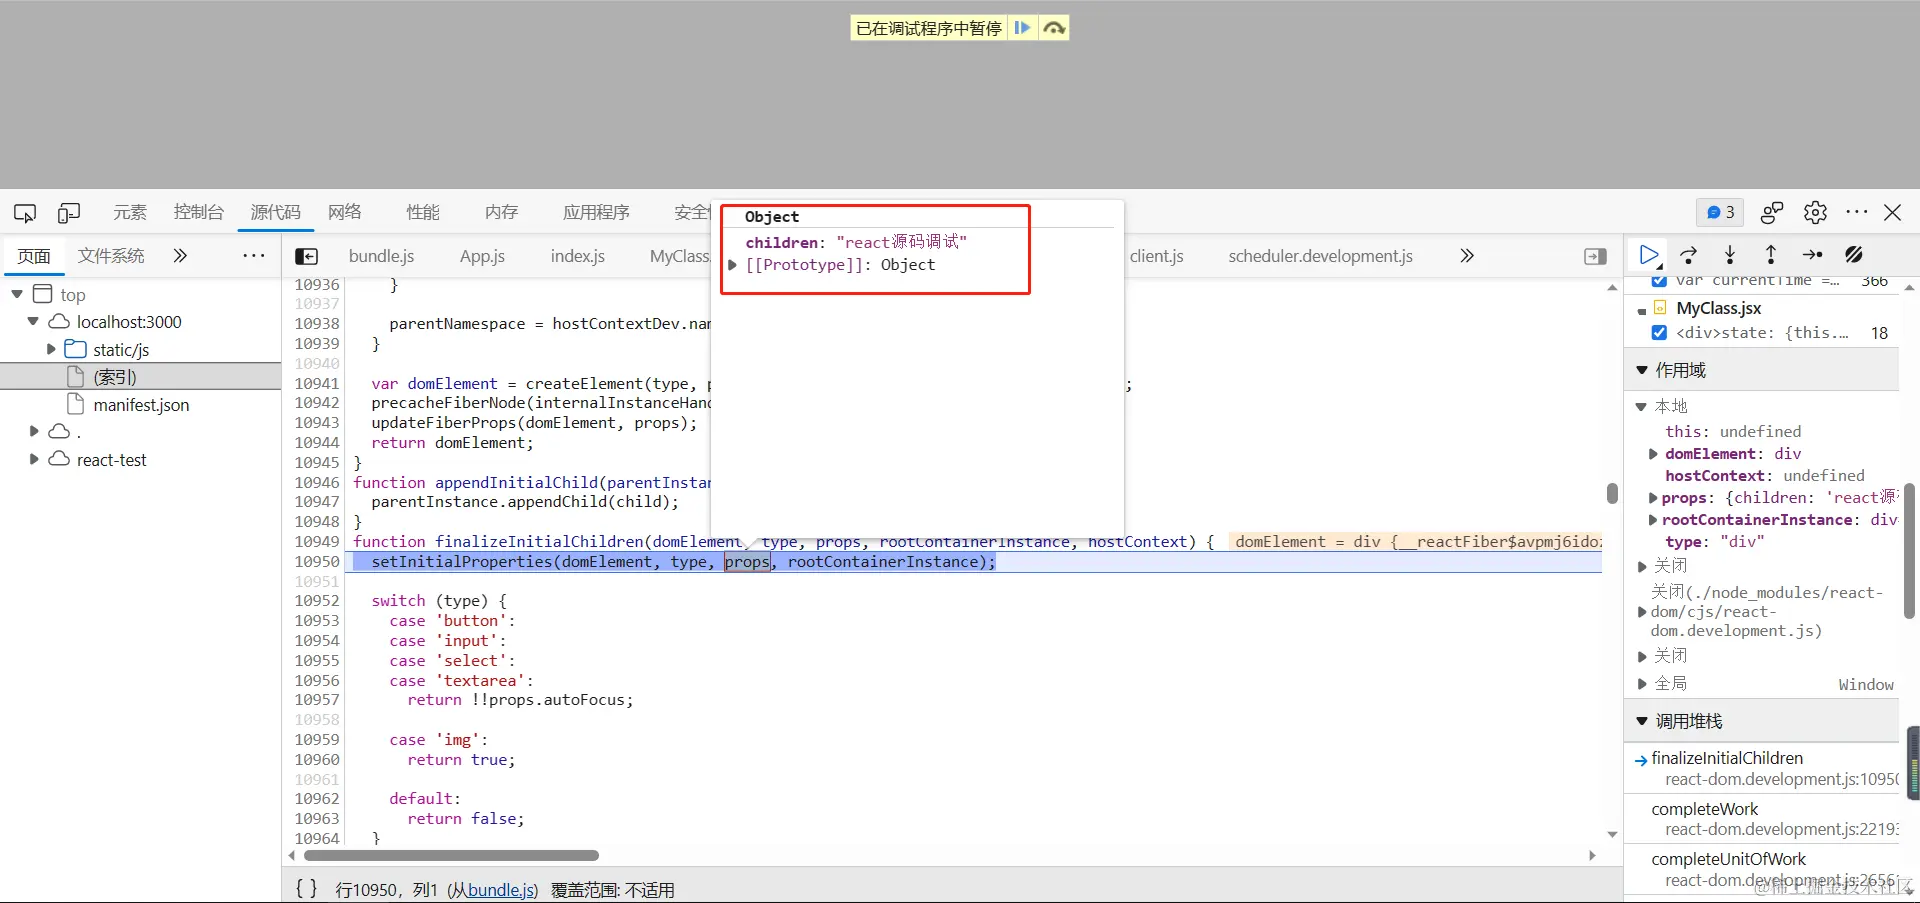The image size is (1920, 903).
Task: Open the 性能 panel tab
Action: pyautogui.click(x=423, y=212)
